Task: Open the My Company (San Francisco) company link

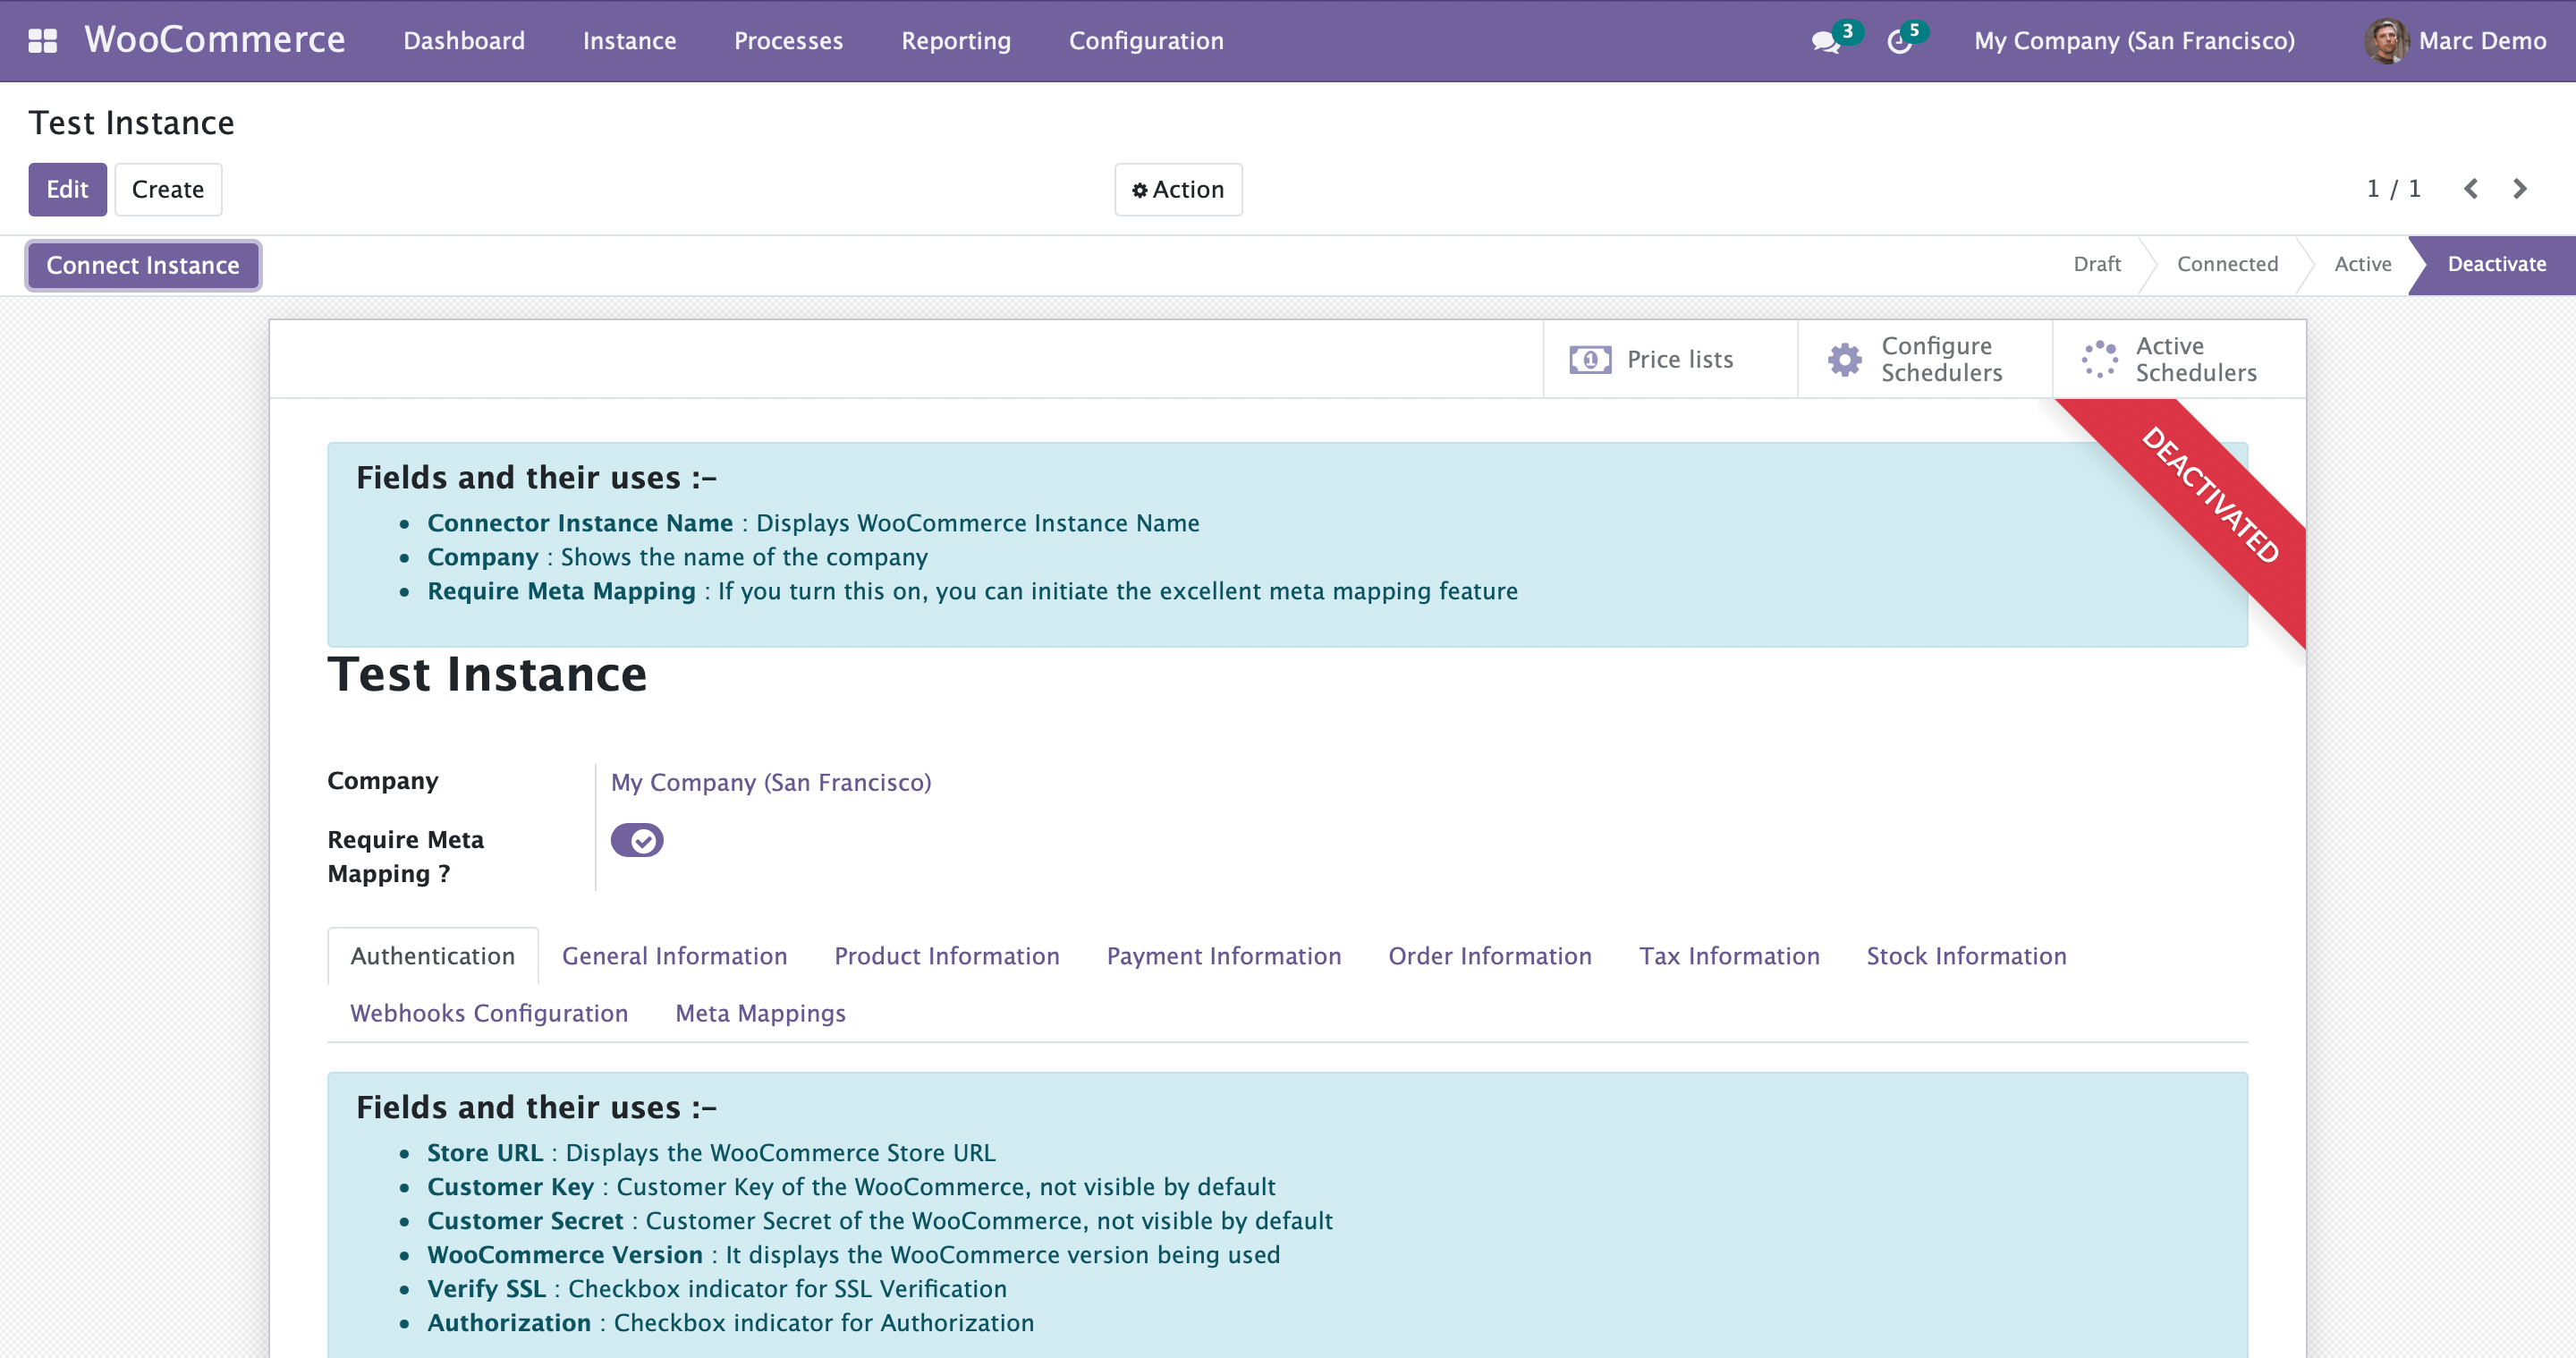Action: pos(770,782)
